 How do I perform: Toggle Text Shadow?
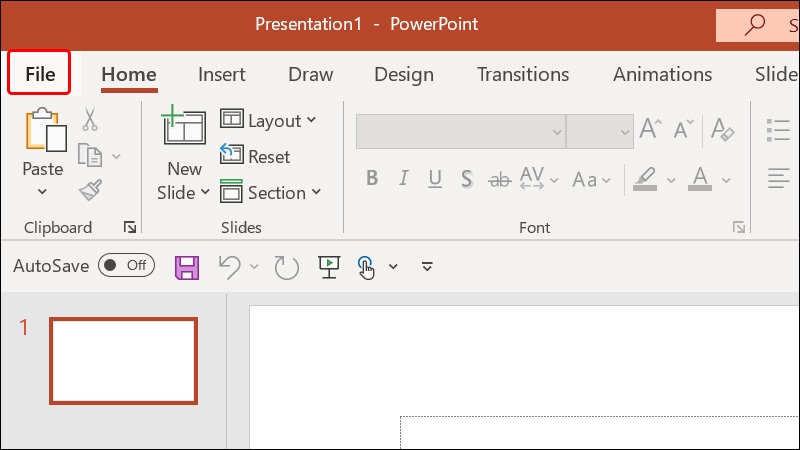tap(466, 179)
